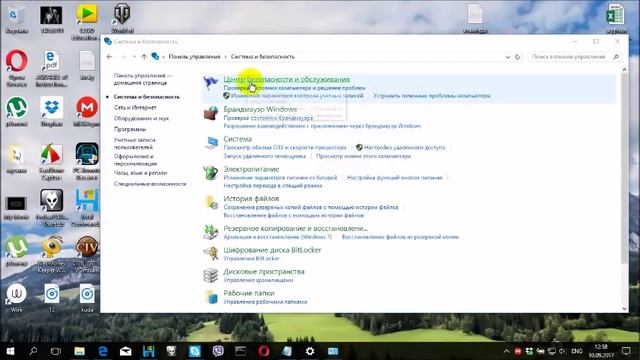Click the Электропитание battery icon
Viewport: 640px width, 360px height.
[211, 173]
